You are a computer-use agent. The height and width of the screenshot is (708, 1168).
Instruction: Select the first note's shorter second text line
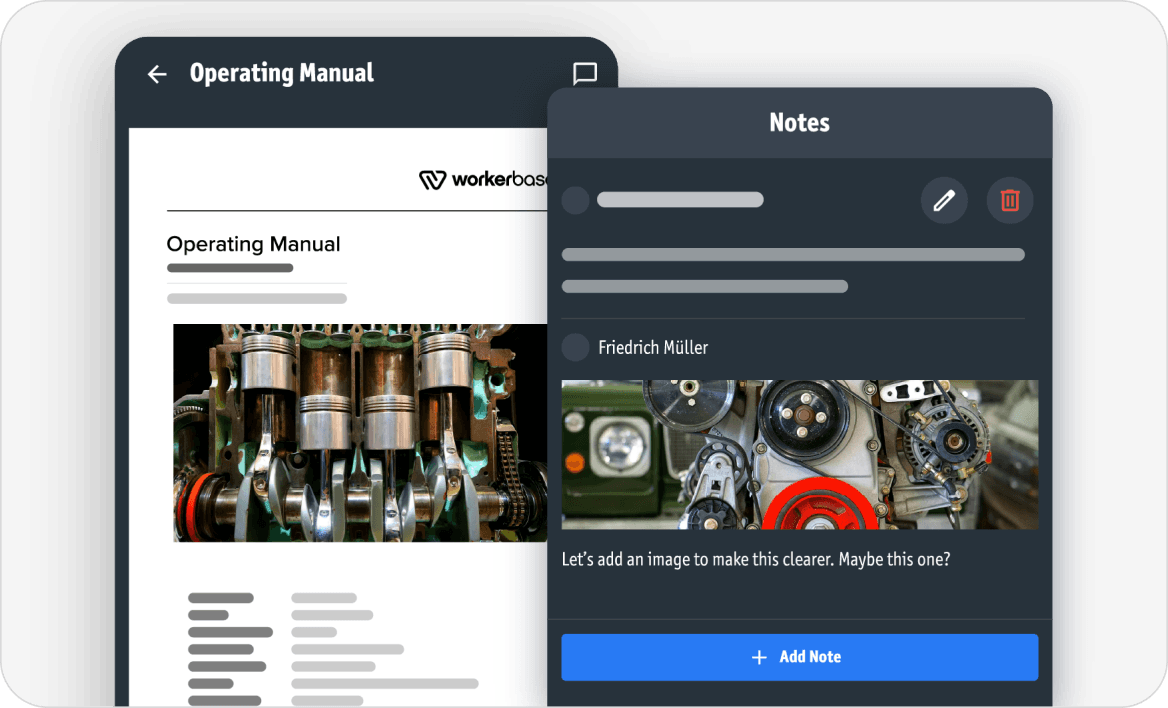point(704,287)
